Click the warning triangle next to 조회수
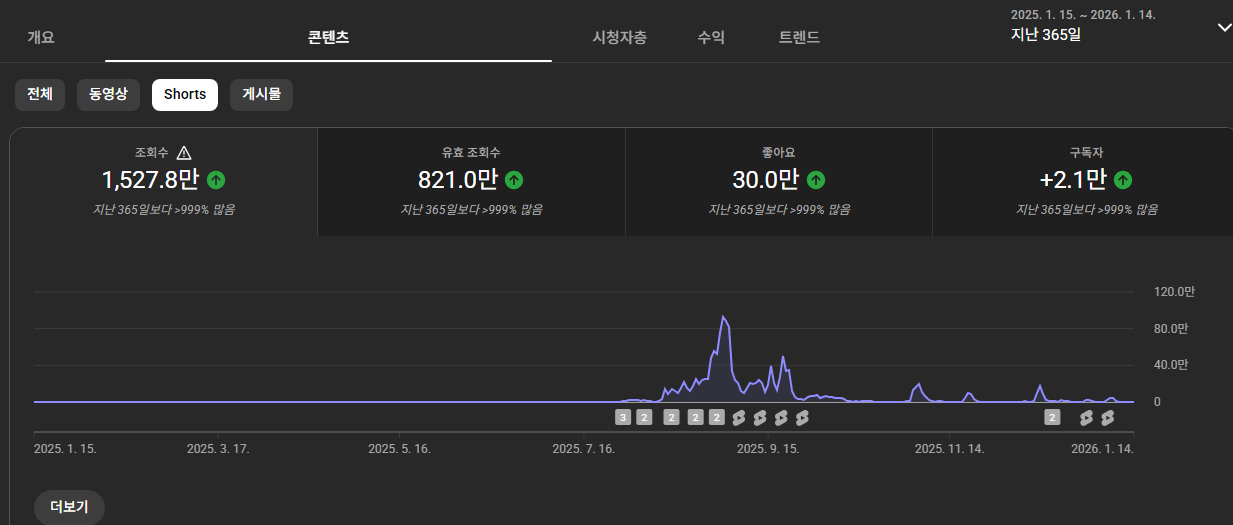Image resolution: width=1233 pixels, height=525 pixels. [183, 153]
